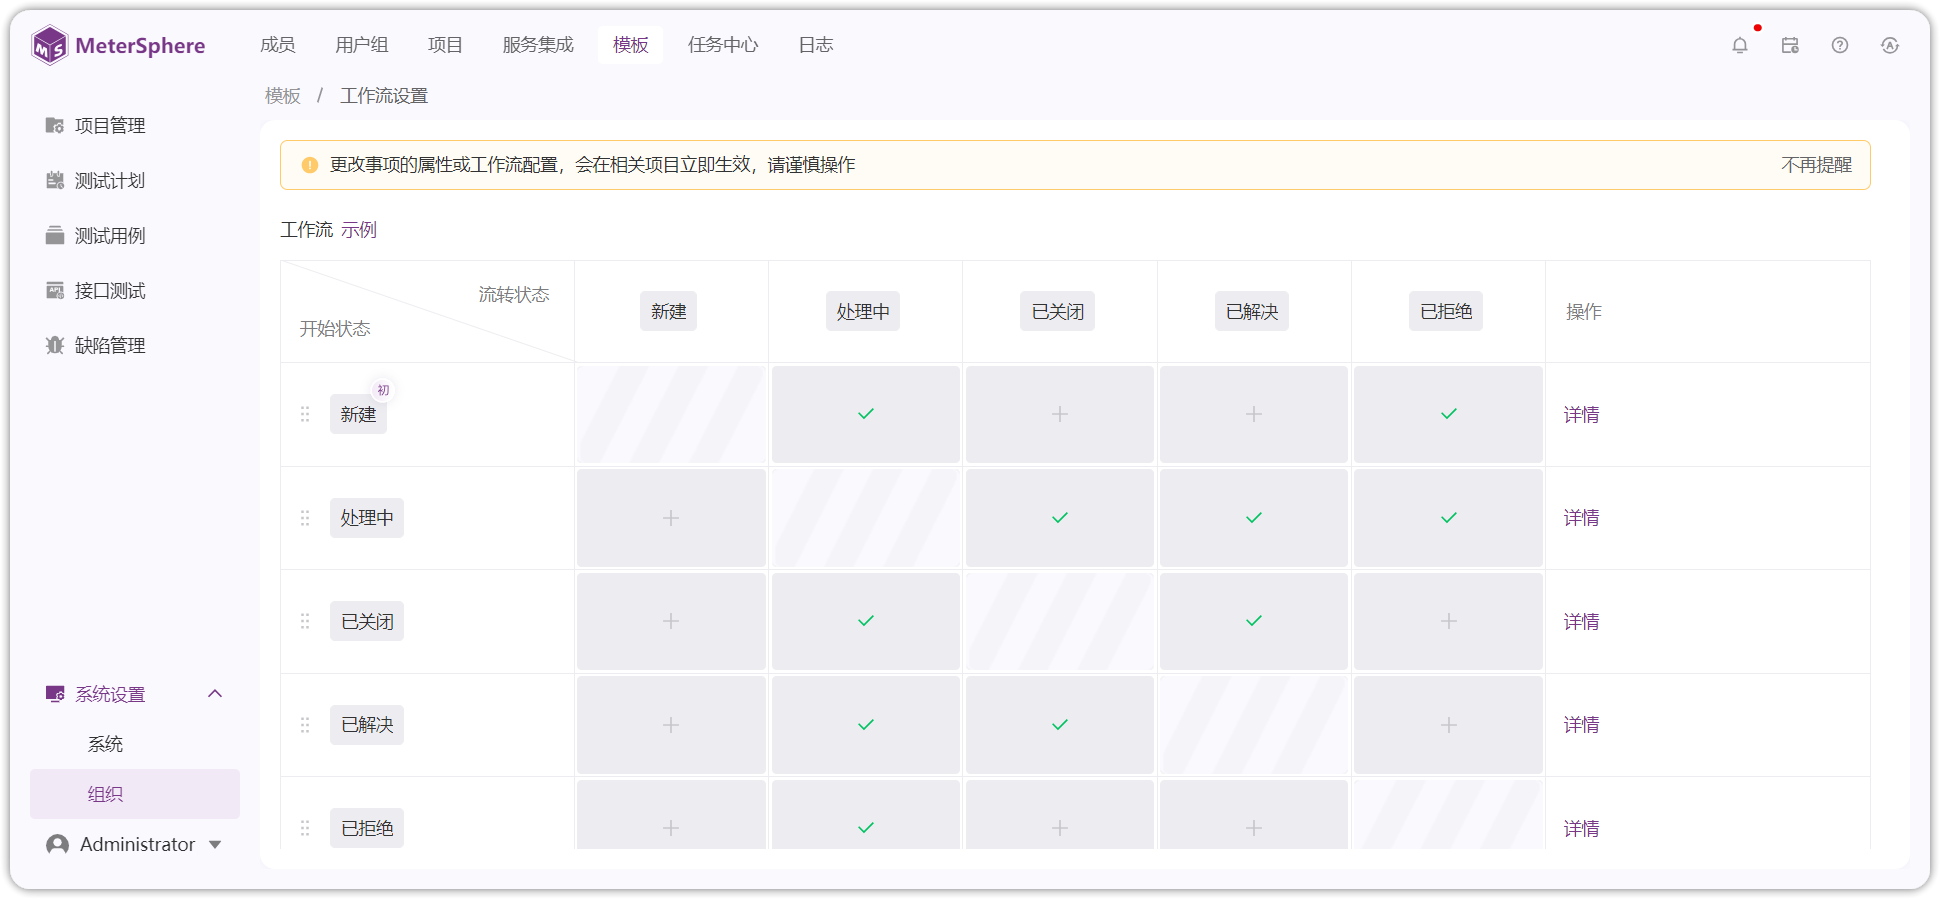Image resolution: width=1940 pixels, height=899 pixels.
Task: Select the 组织 submenu item
Action: pos(135,794)
